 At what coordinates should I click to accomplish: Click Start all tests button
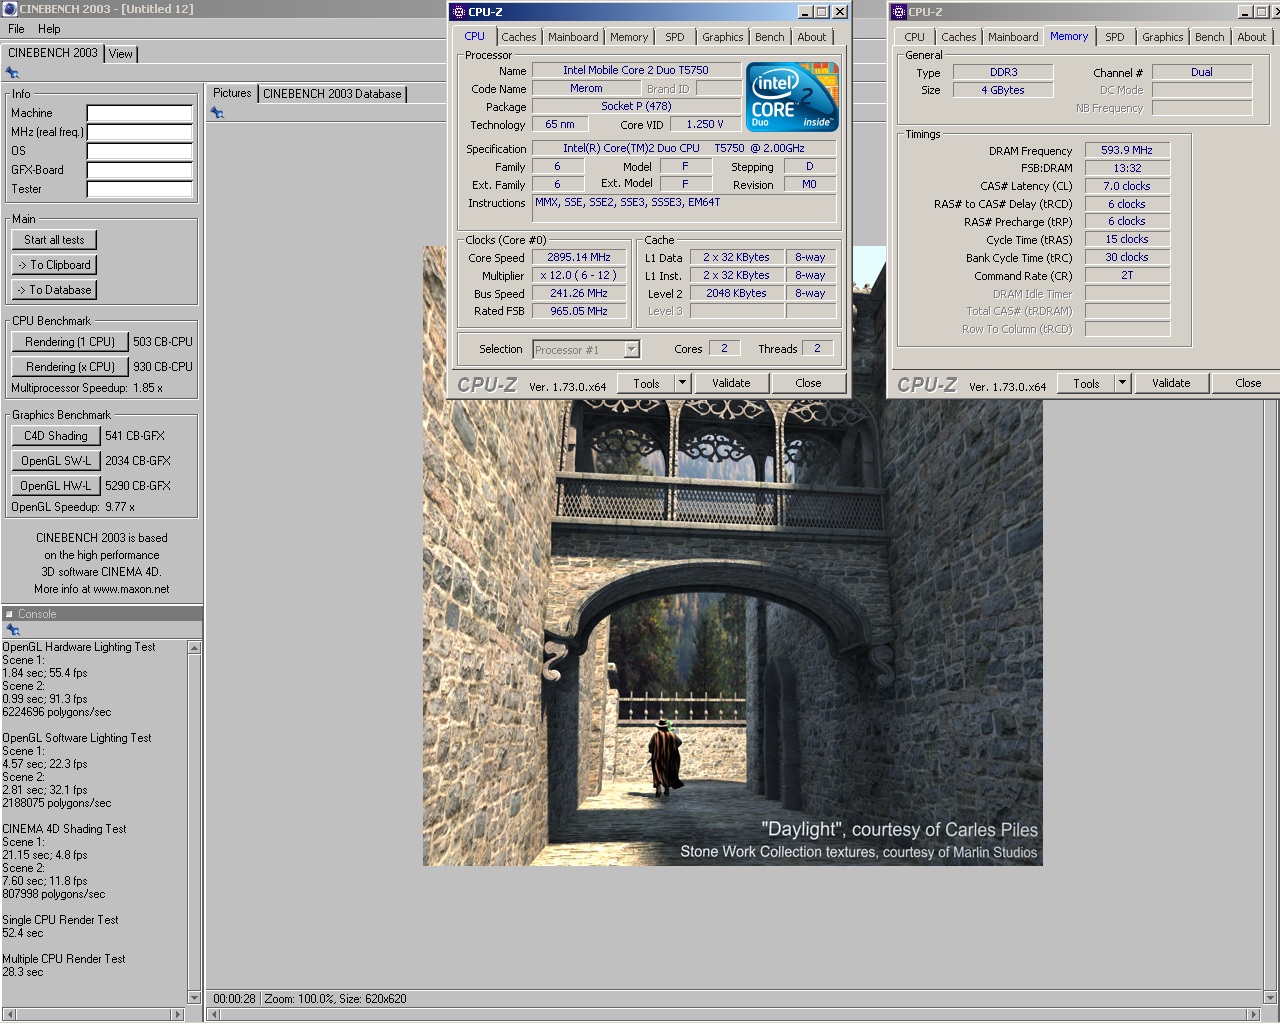click(x=54, y=240)
